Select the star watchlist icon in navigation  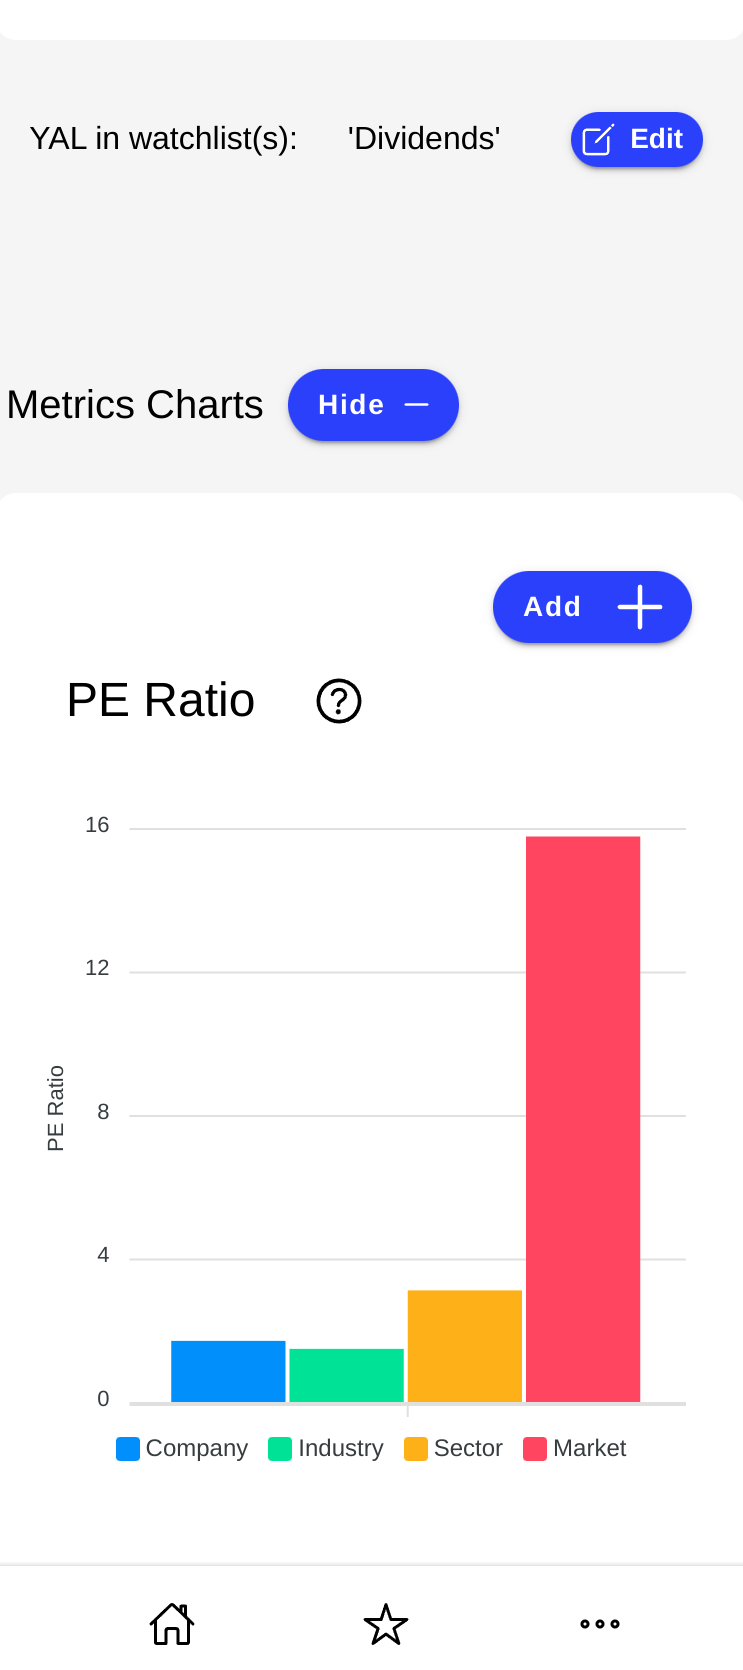coord(386,1623)
